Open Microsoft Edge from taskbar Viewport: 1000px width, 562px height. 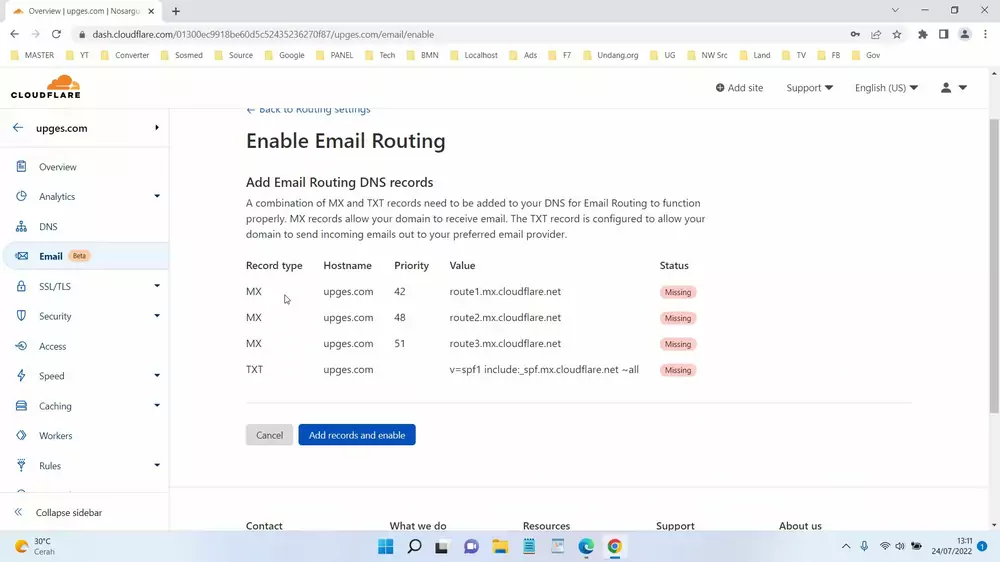[x=586, y=547]
